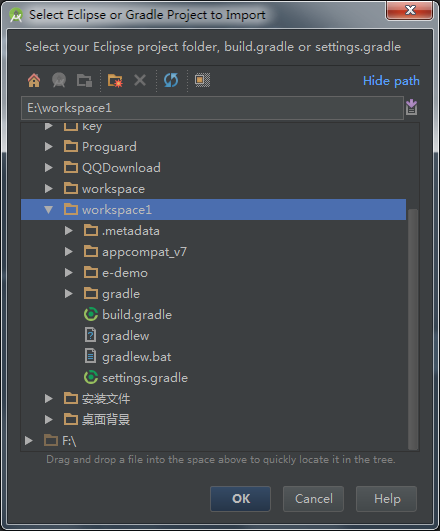Image resolution: width=440 pixels, height=531 pixels.
Task: Close the import dialog window
Action: point(410,10)
